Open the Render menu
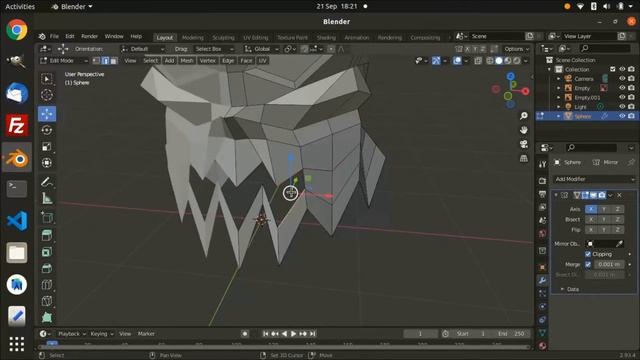This screenshot has width=640, height=360. 89,36
